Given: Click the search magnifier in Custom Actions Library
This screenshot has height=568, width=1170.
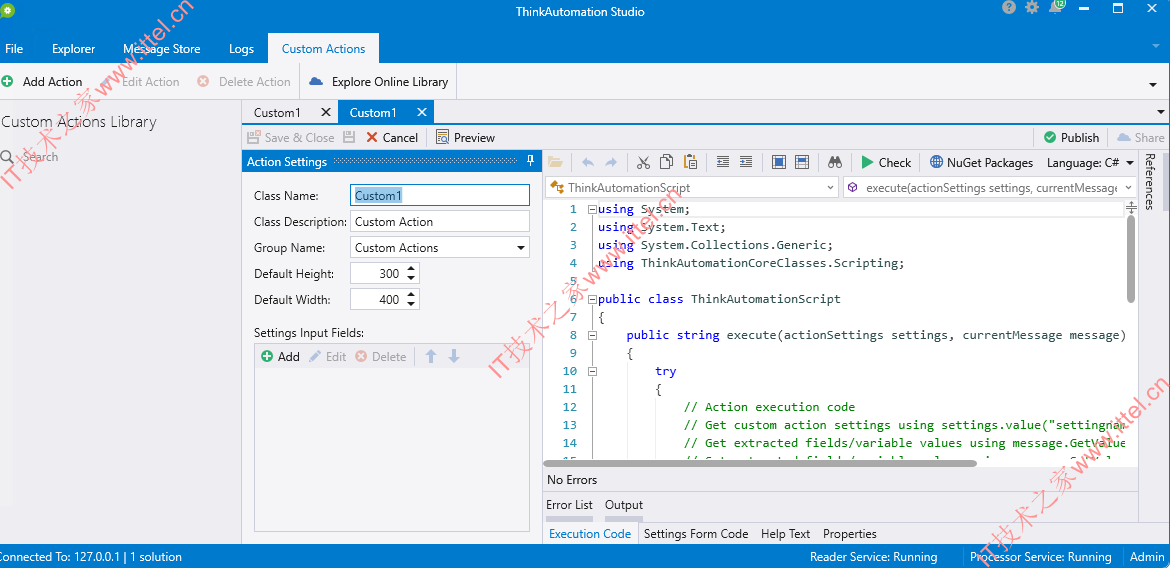Looking at the screenshot, I should pyautogui.click(x=7, y=157).
